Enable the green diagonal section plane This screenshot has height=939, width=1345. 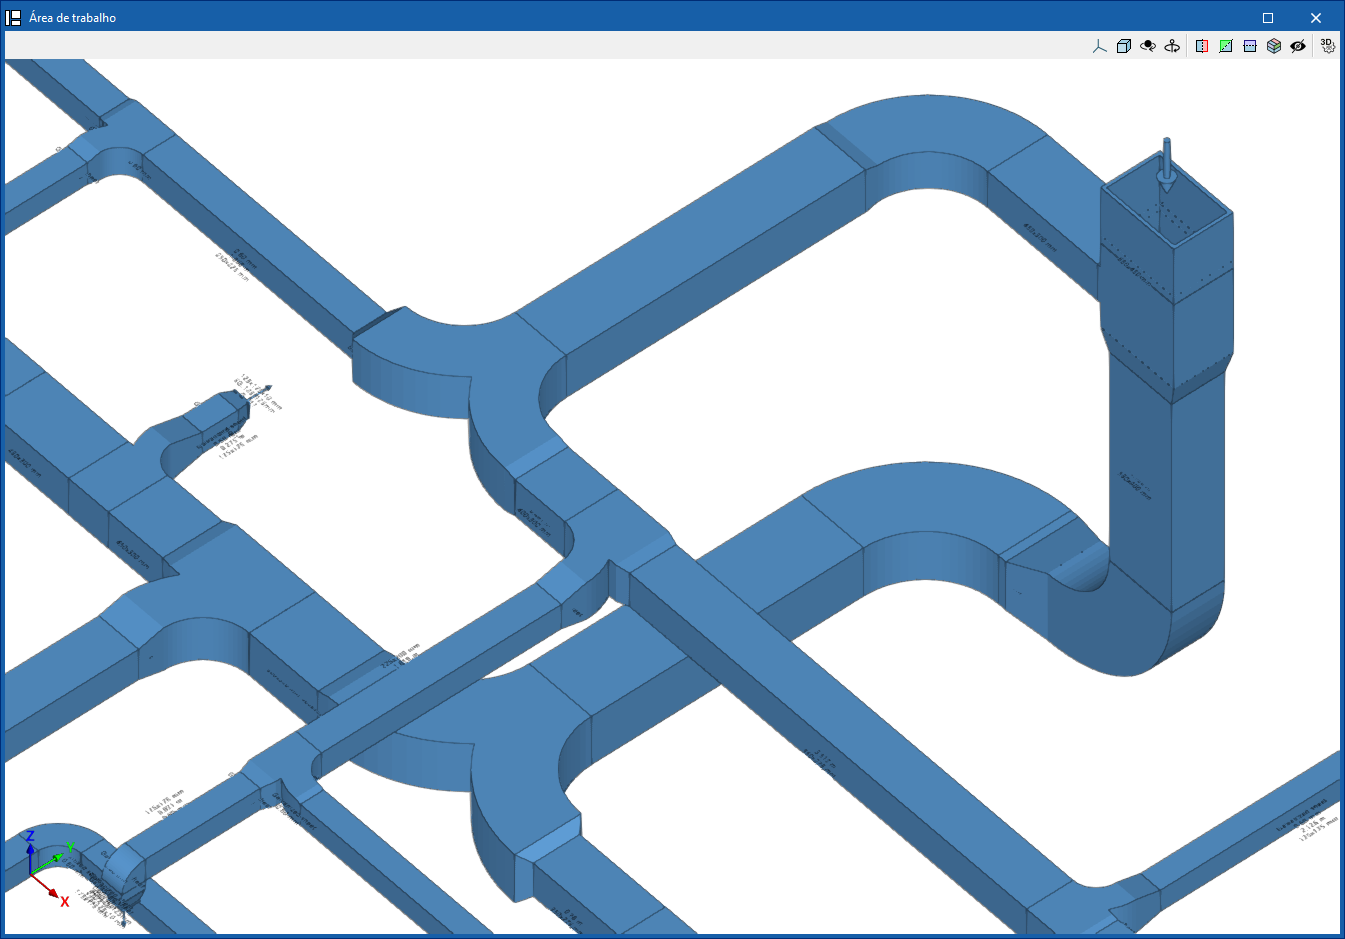(1226, 46)
